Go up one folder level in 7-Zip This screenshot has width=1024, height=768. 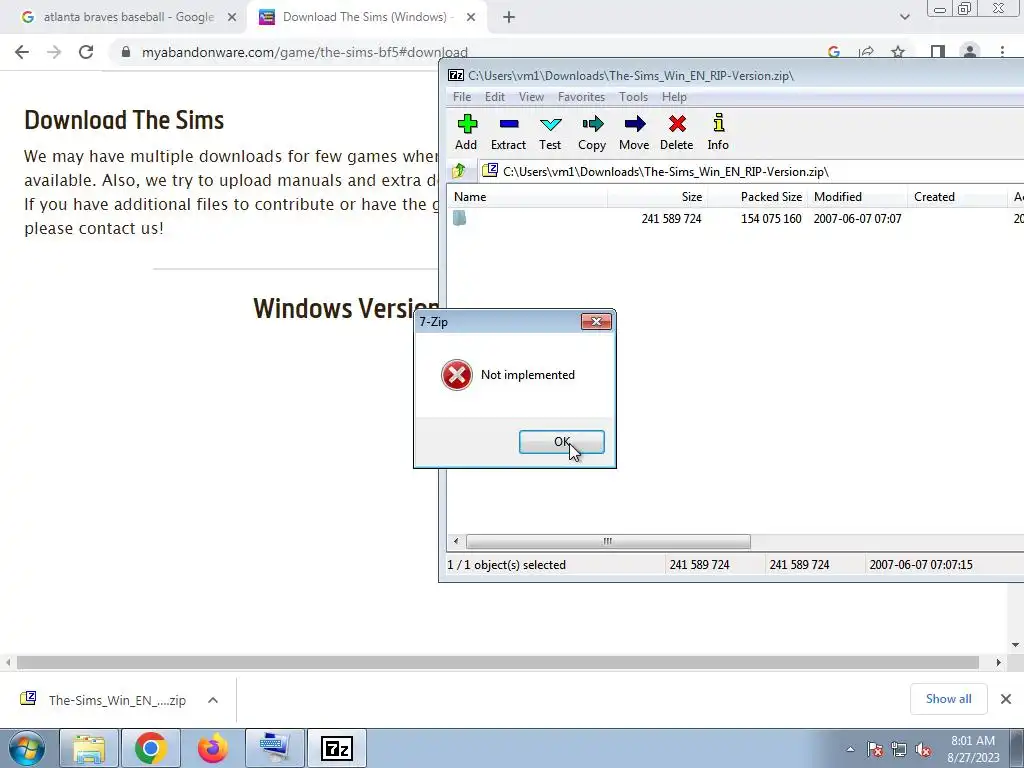[459, 171]
